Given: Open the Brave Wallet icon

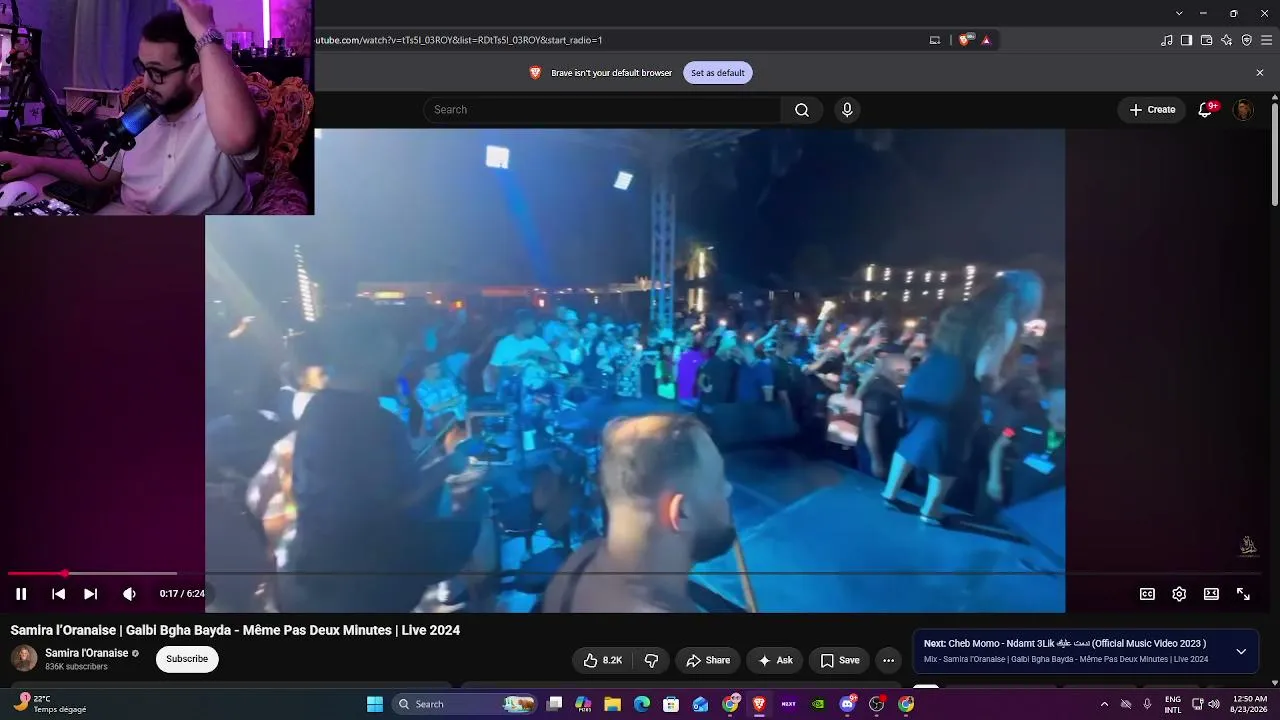Looking at the screenshot, I should point(1206,40).
